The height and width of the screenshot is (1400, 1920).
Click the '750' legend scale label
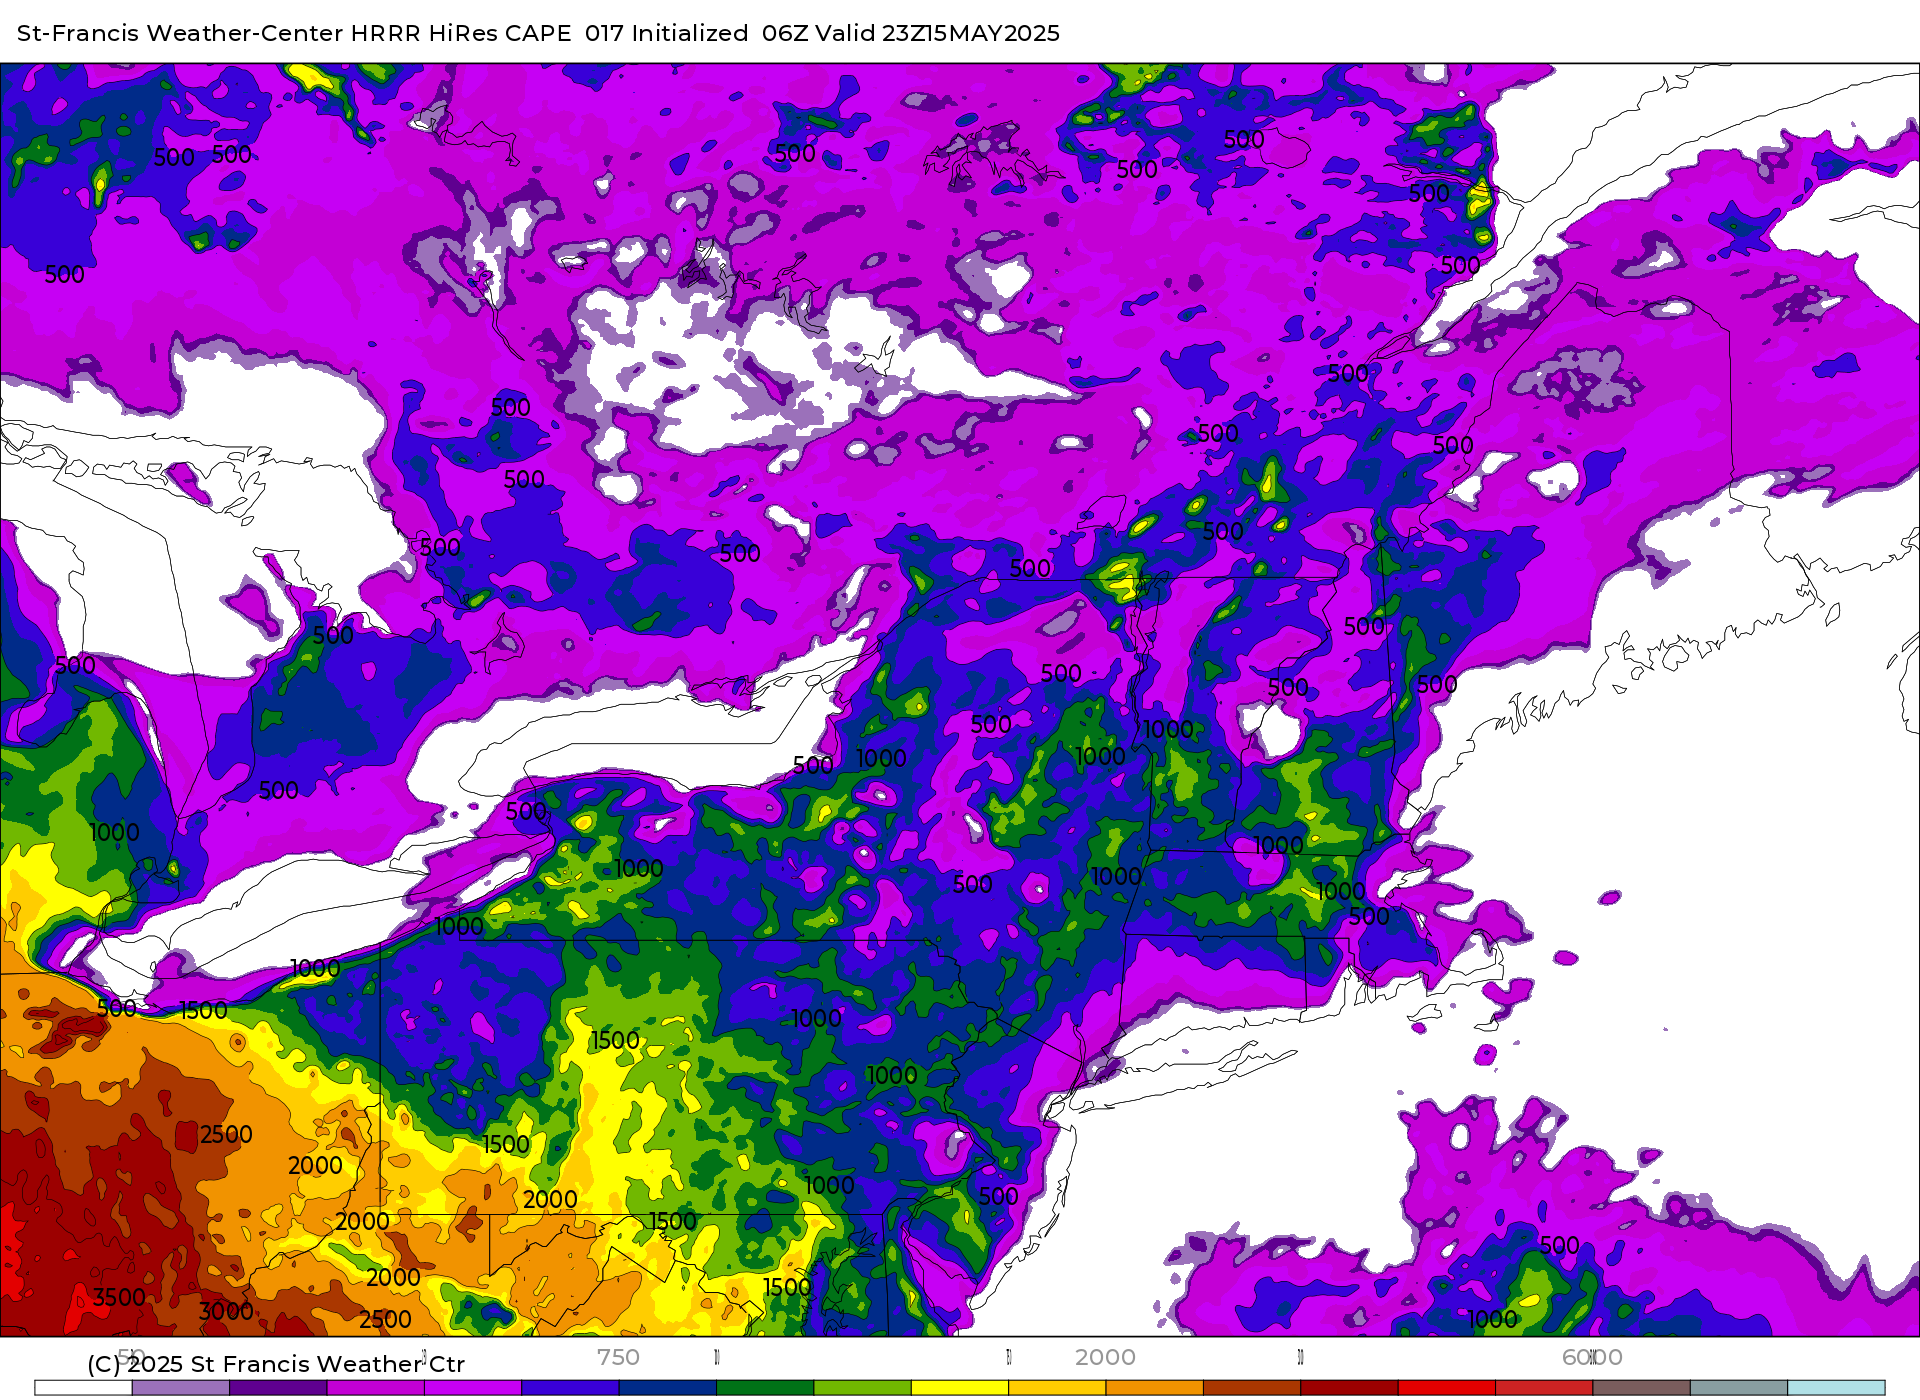(x=618, y=1357)
